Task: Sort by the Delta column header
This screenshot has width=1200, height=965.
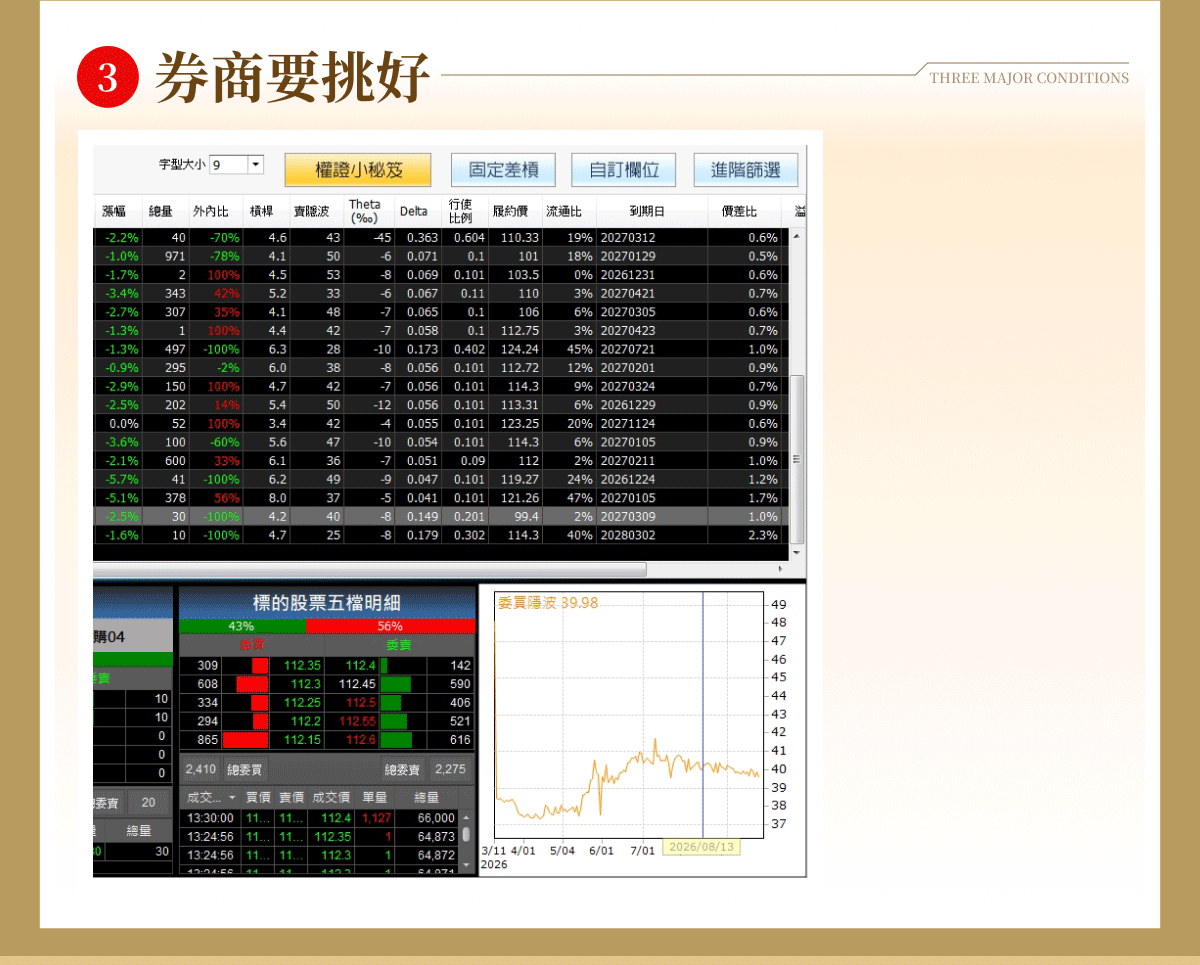Action: (x=414, y=211)
